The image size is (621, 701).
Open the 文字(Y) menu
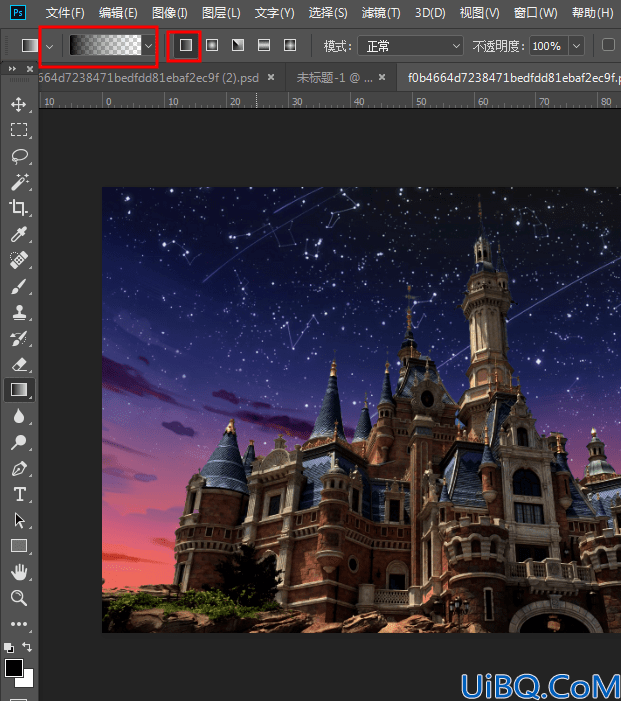pyautogui.click(x=275, y=13)
